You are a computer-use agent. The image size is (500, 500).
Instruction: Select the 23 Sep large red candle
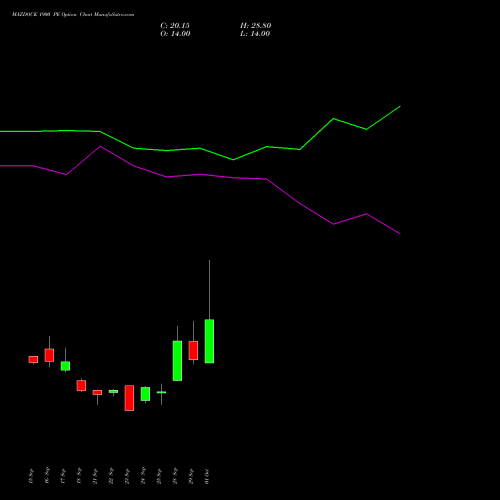129,398
